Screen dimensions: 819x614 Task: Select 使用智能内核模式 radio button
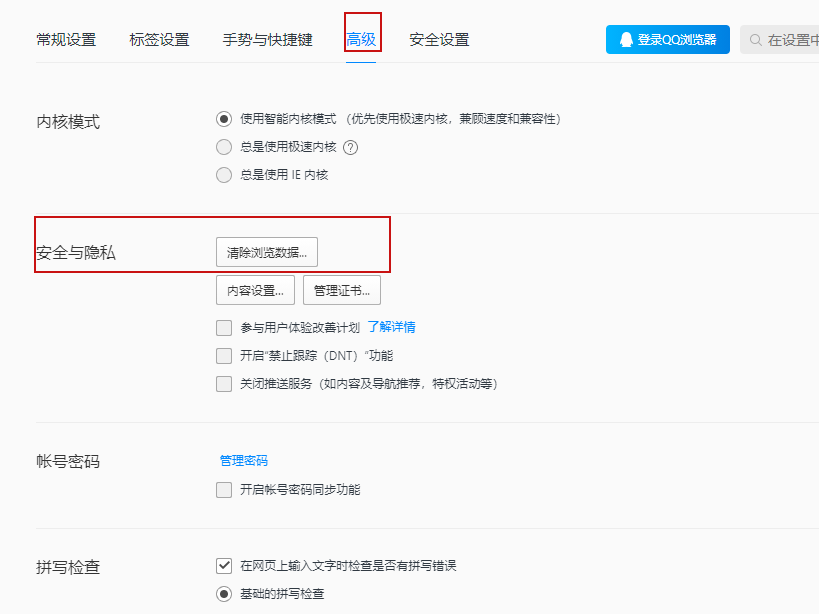(224, 119)
